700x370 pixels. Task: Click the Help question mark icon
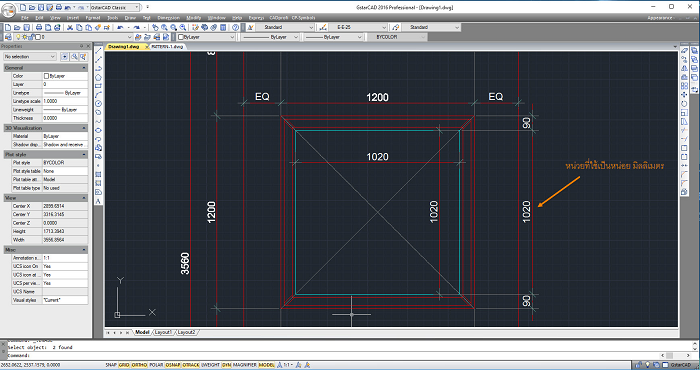(x=235, y=28)
